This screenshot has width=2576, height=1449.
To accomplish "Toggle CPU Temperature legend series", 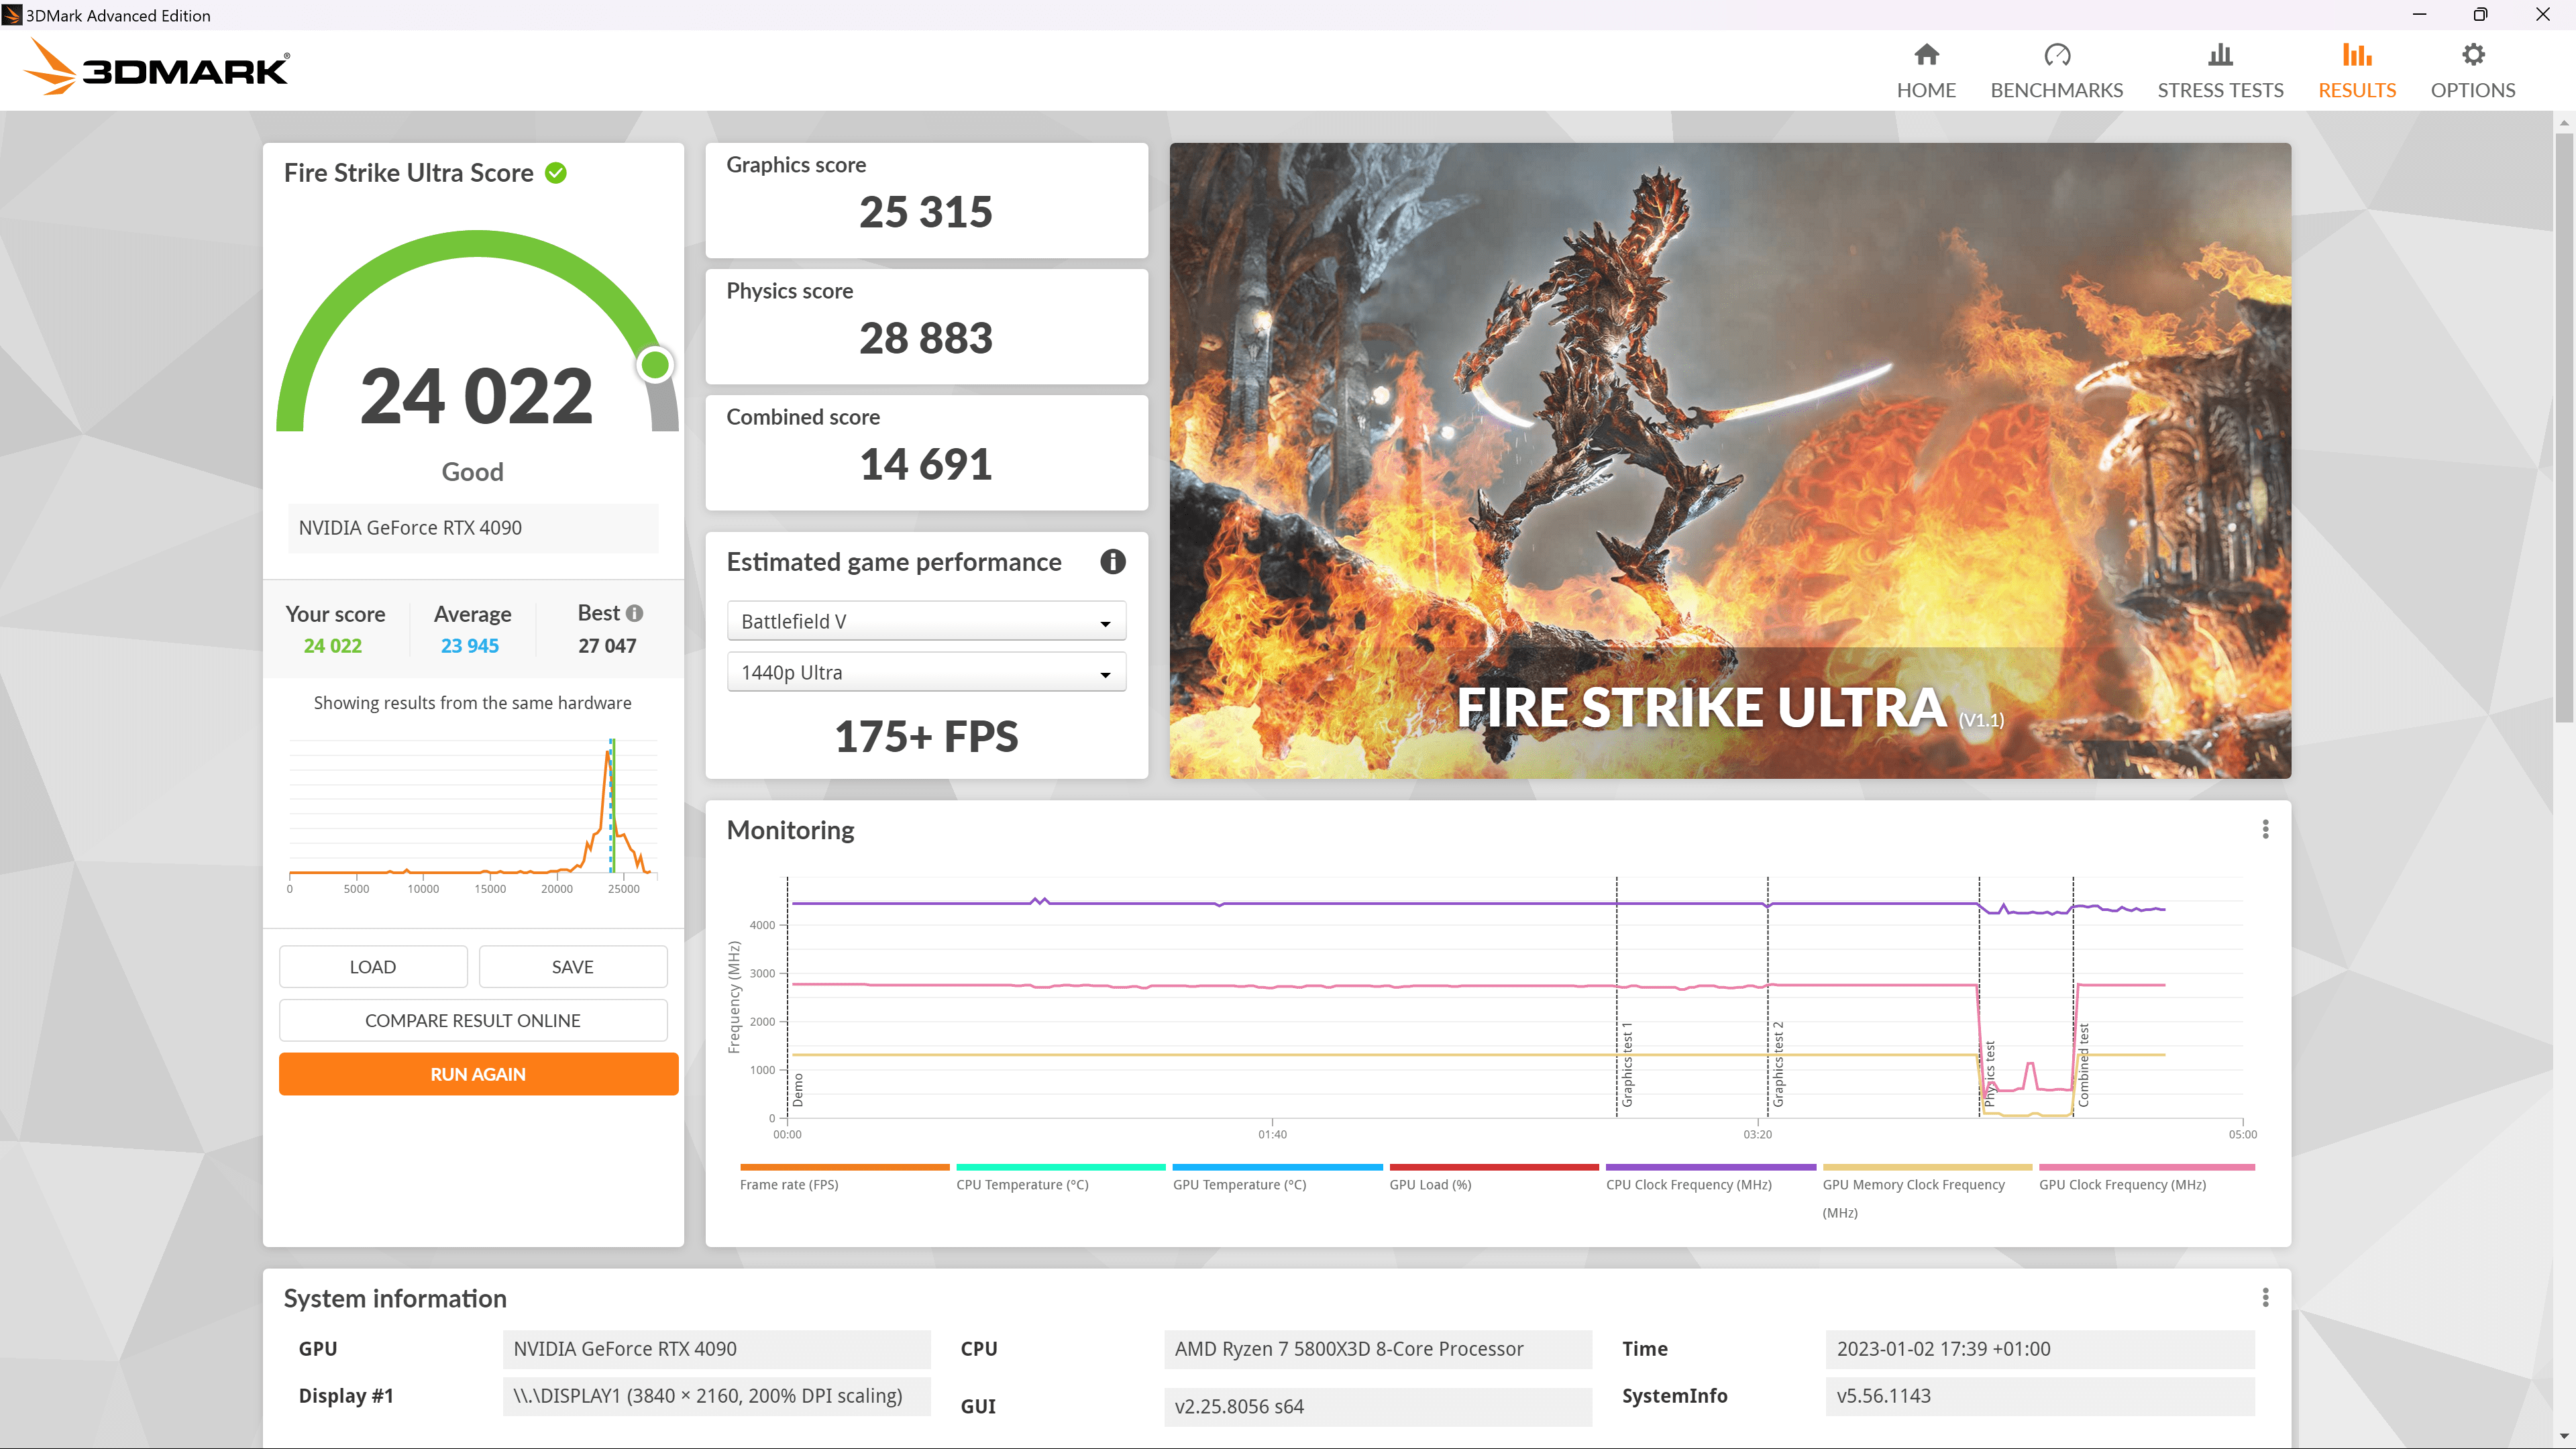I will click(x=1022, y=1184).
